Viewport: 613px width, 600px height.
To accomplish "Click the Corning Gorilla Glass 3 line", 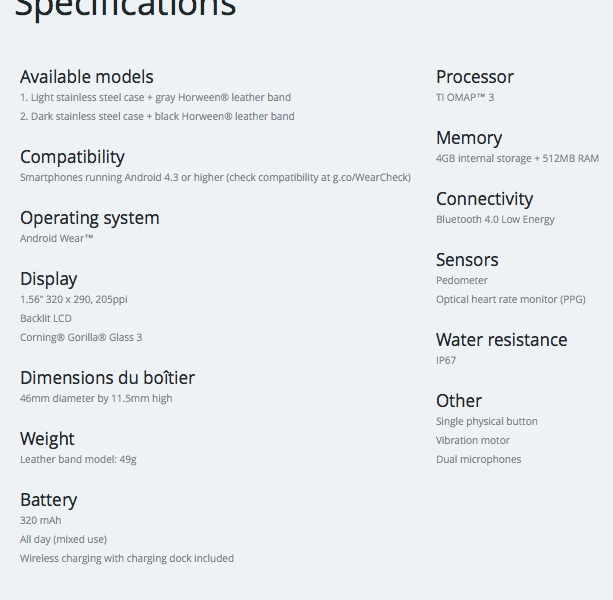I will click(x=81, y=337).
